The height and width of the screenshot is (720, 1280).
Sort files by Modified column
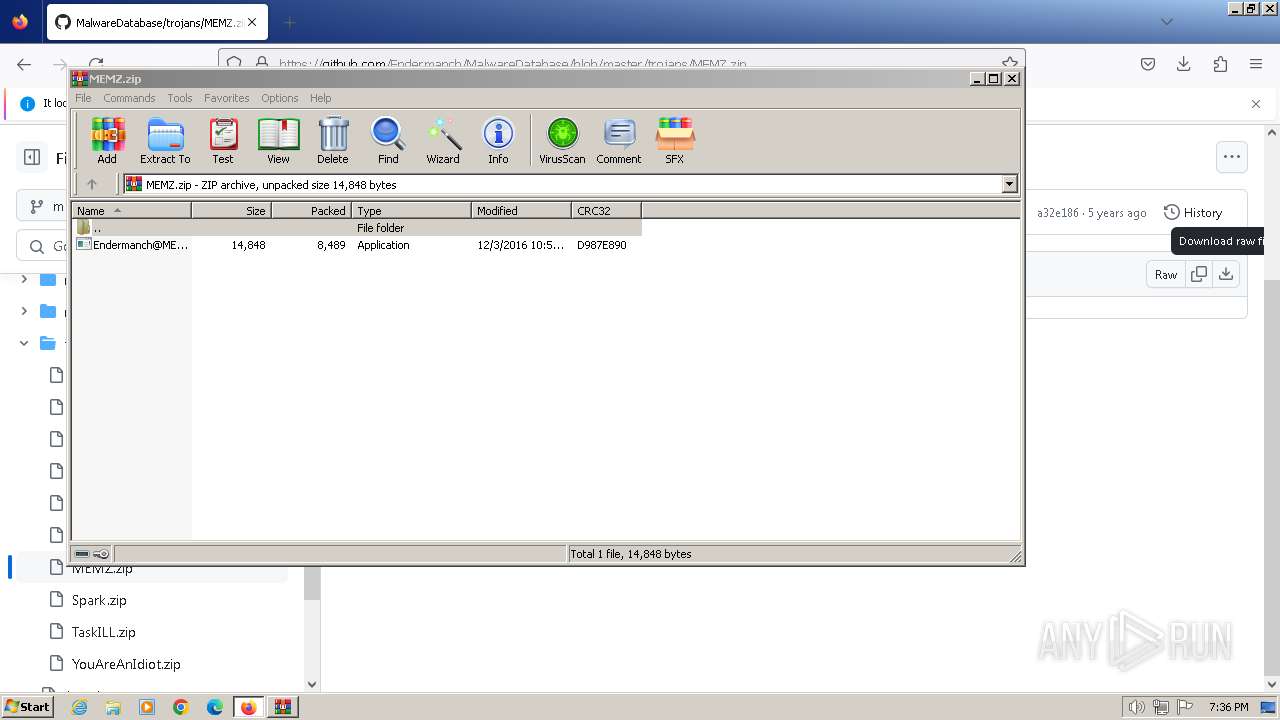tap(521, 211)
